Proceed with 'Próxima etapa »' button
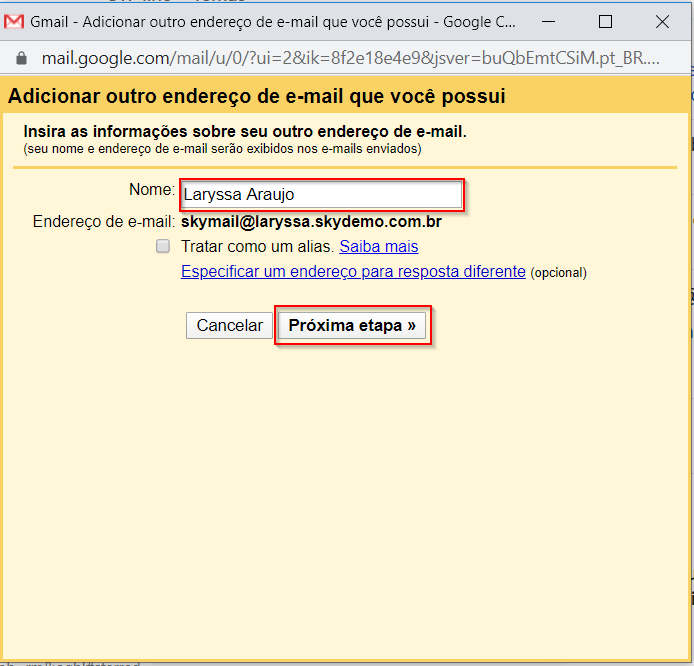The height and width of the screenshot is (666, 694). (x=352, y=325)
